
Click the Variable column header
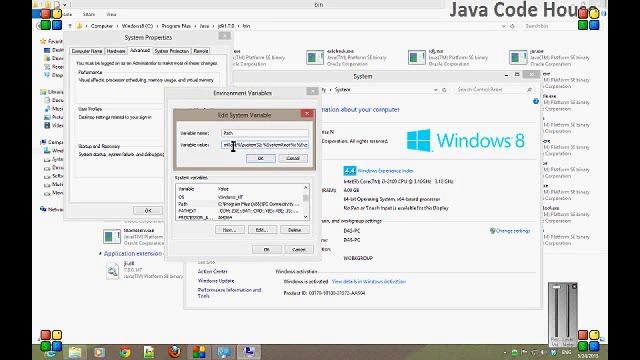coord(186,189)
